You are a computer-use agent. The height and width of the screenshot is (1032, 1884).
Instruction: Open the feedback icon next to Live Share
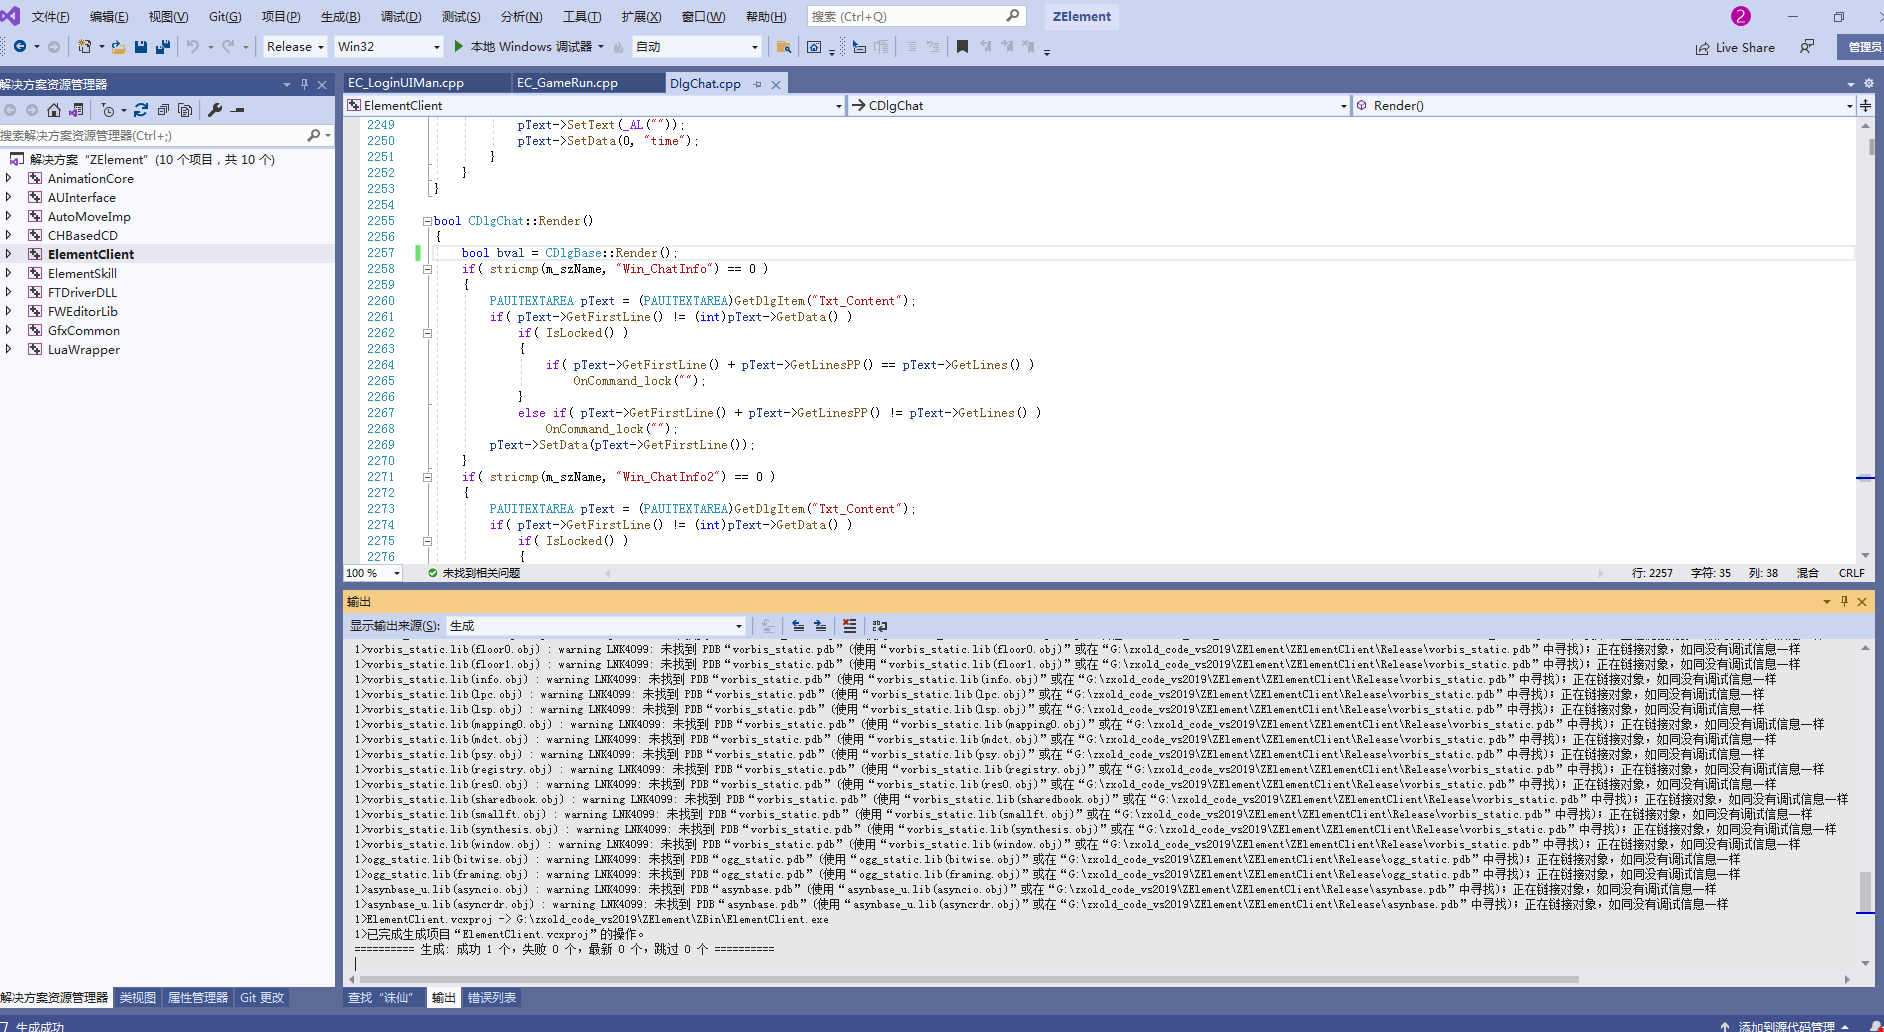[1807, 47]
